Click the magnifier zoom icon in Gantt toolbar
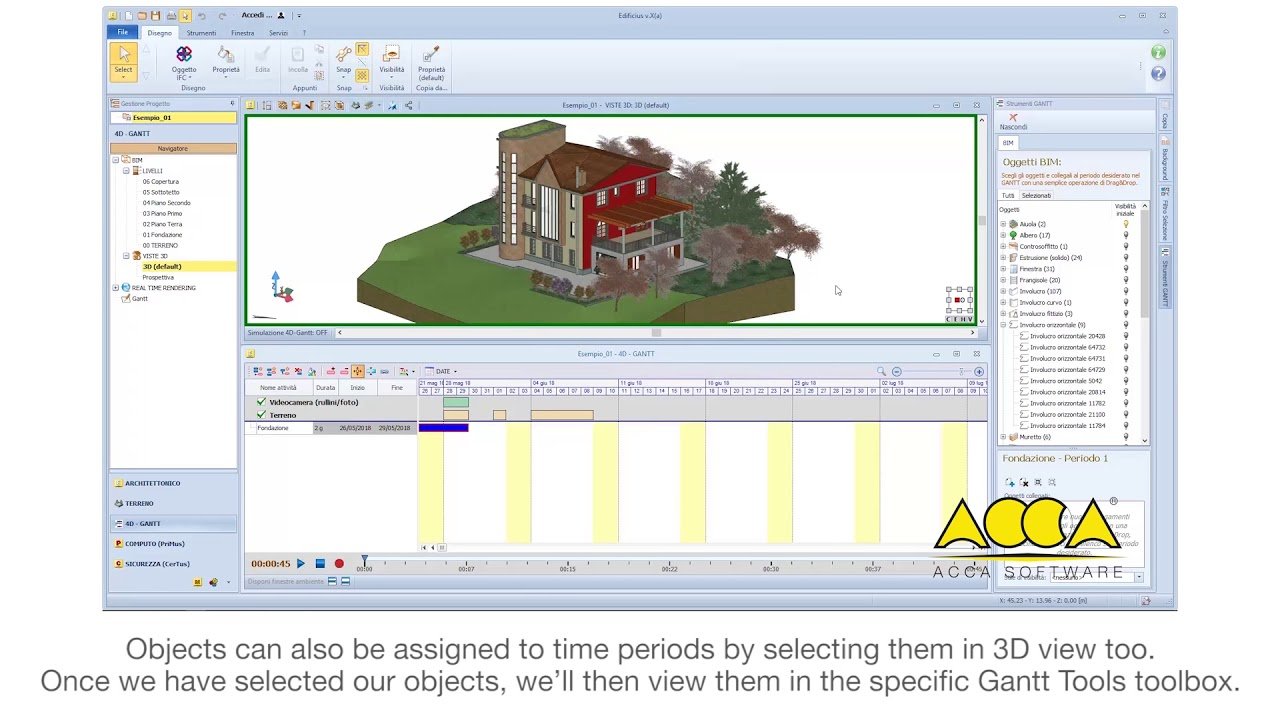 881,371
